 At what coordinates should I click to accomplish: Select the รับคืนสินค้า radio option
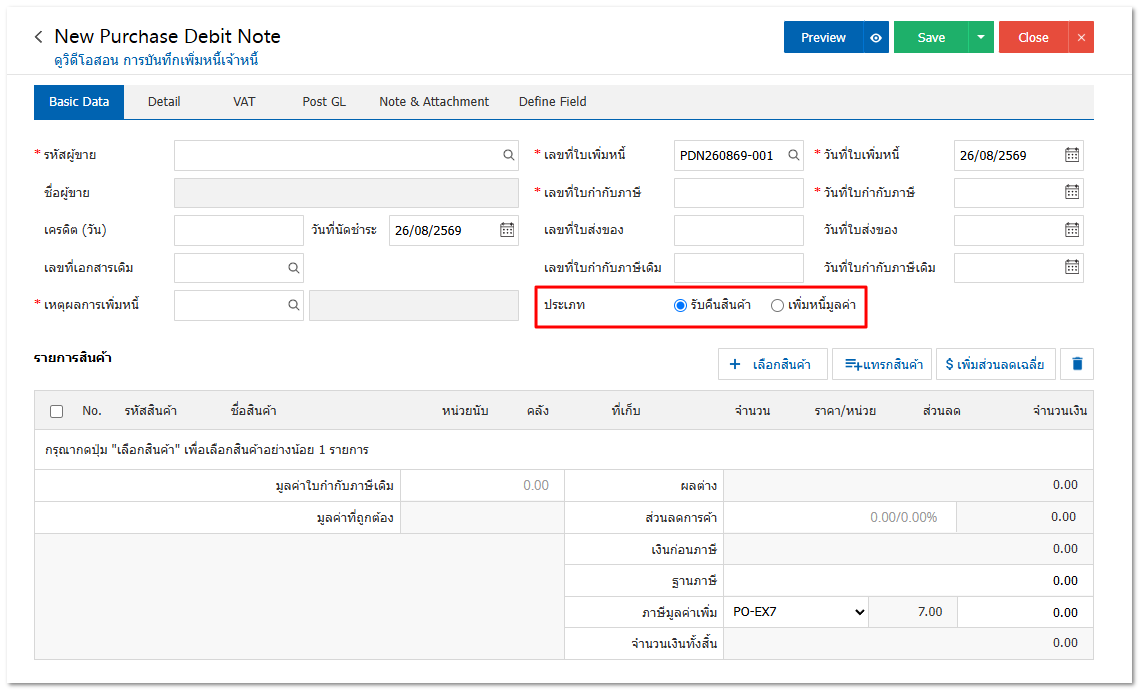coord(680,305)
